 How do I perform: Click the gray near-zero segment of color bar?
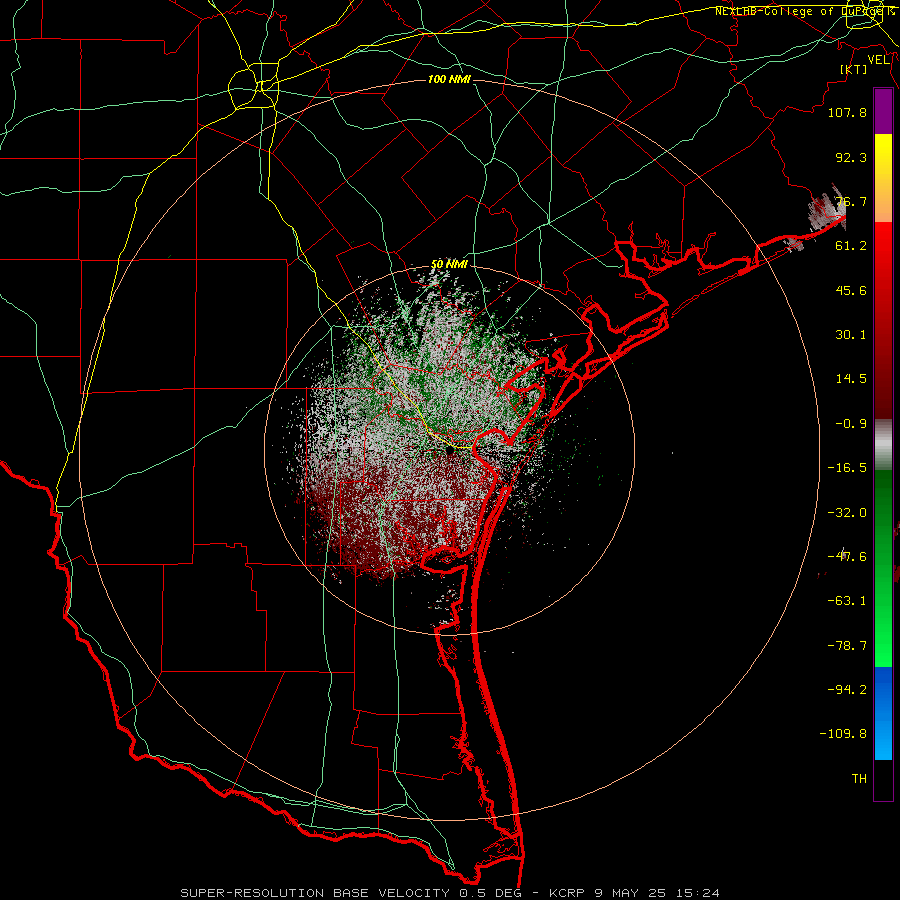(883, 445)
